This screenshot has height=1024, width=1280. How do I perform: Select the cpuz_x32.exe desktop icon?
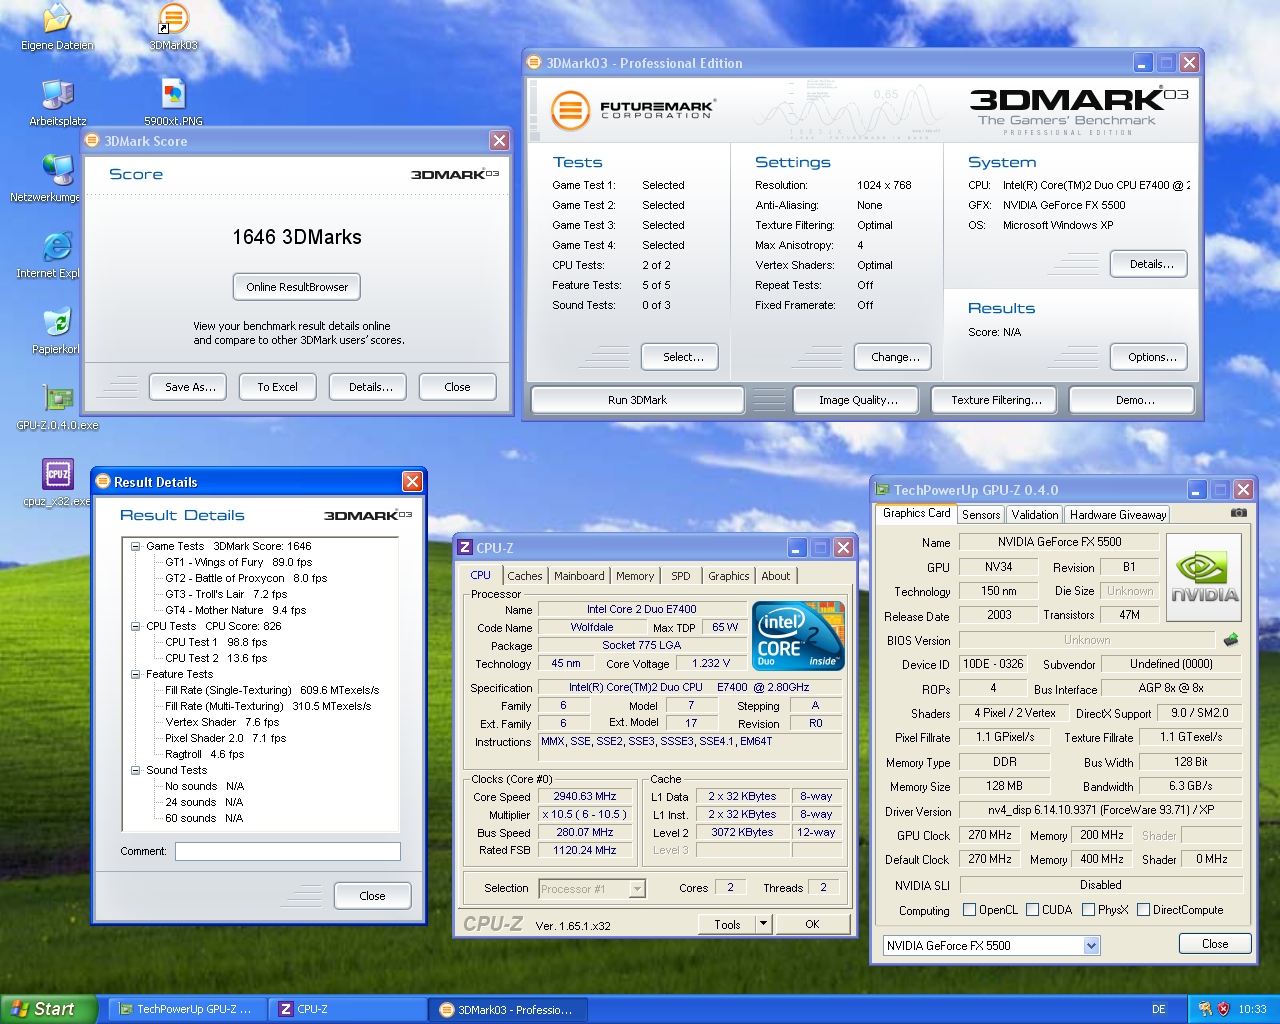point(57,483)
